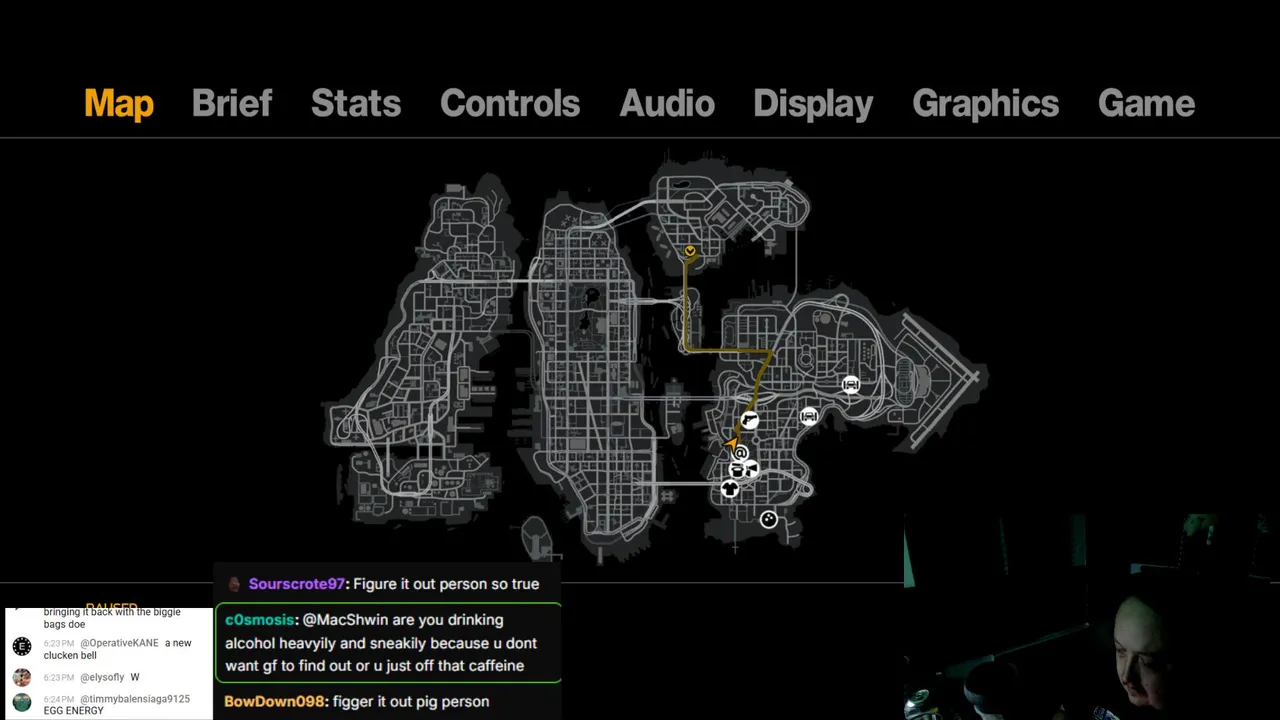
Task: Open the Controls menu tab
Action: pos(509,103)
